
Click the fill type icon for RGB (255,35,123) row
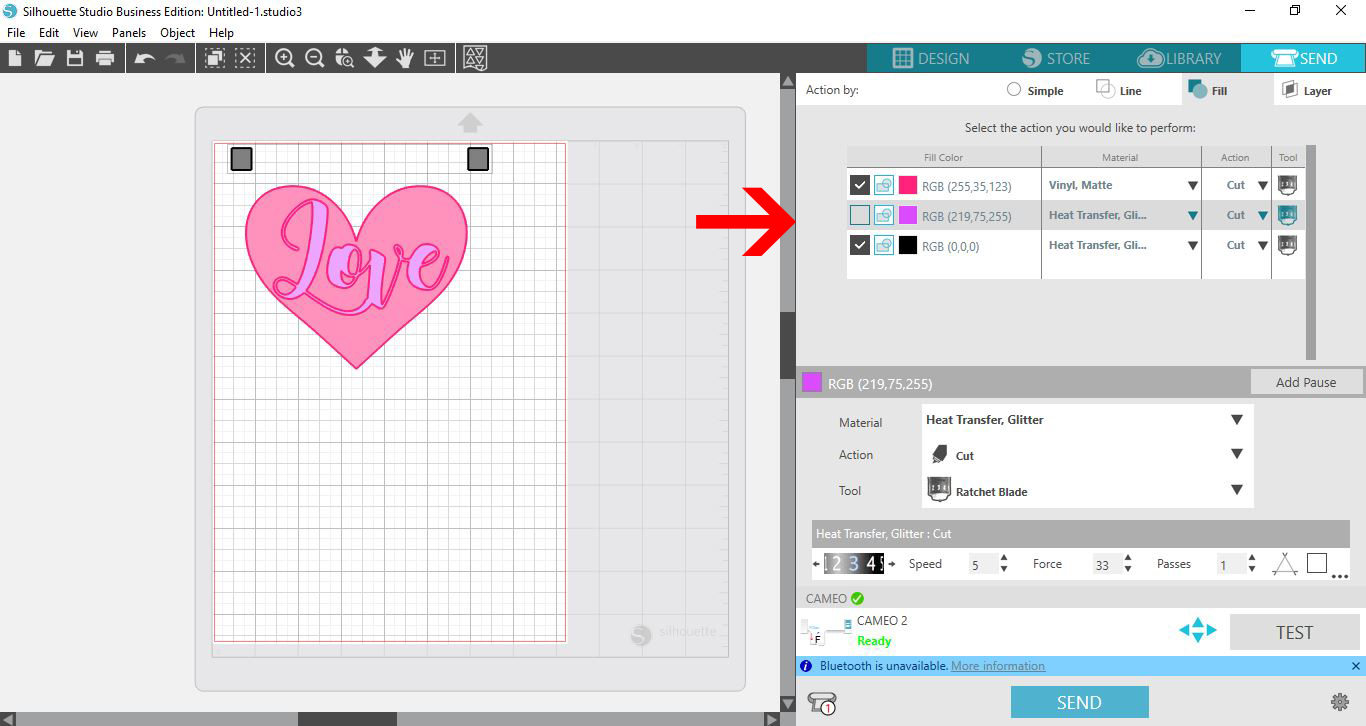[x=884, y=185]
